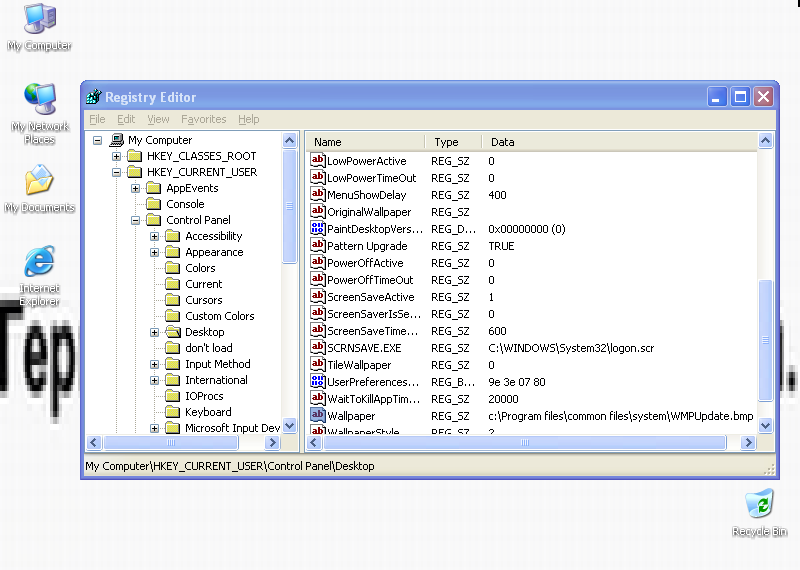Select the Cursors key in tree
The width and height of the screenshot is (800, 570).
(204, 300)
